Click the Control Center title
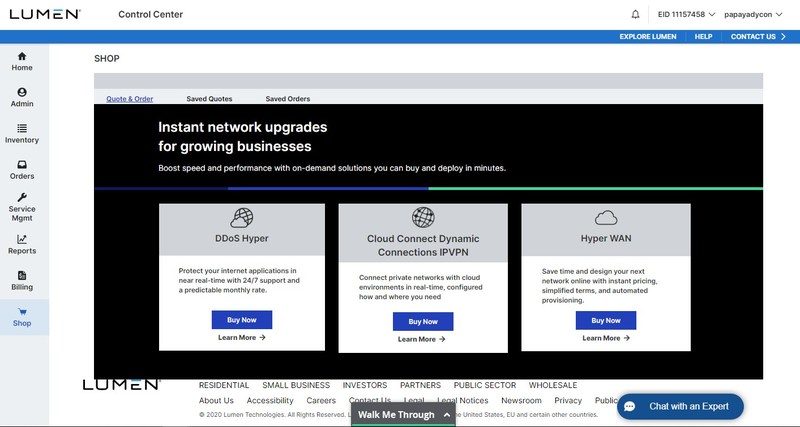The image size is (800, 427). [151, 14]
